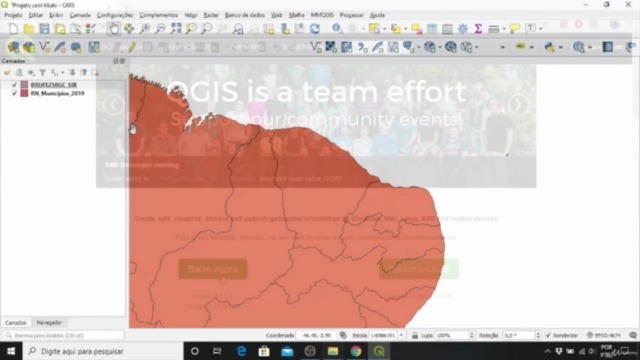
Task: Open the field calculator icon
Action: tap(447, 29)
